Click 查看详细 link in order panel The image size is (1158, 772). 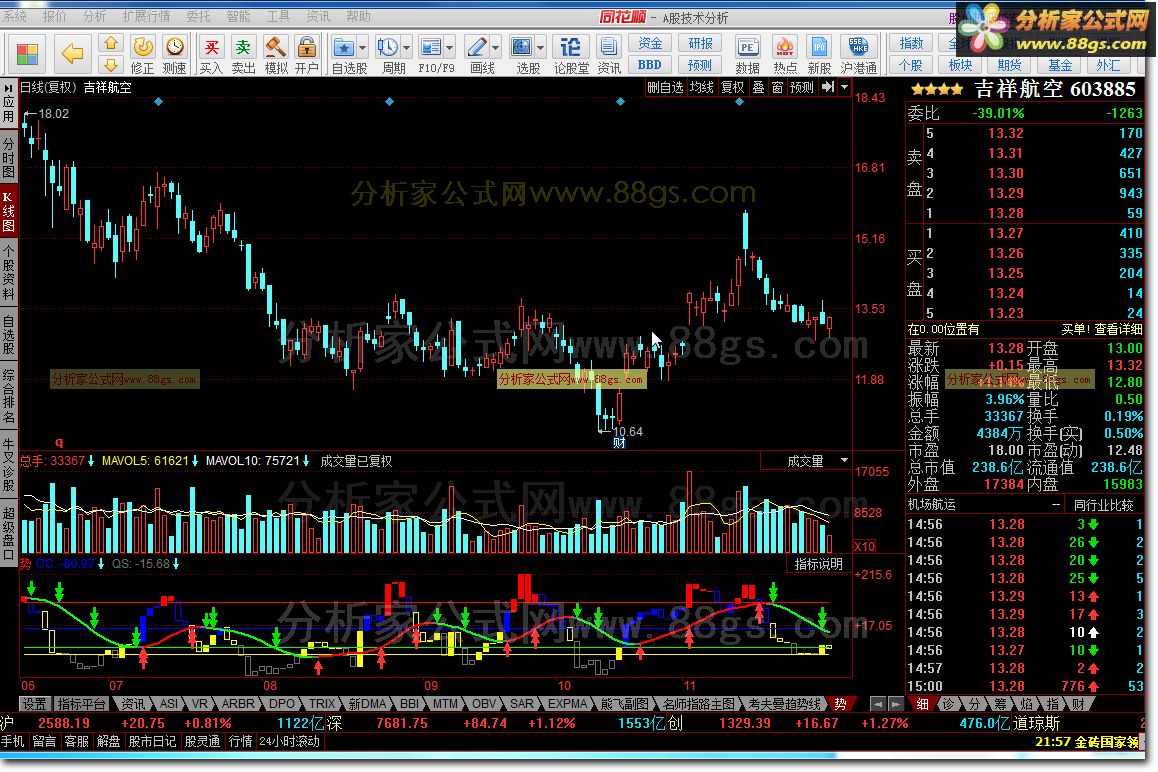(x=1118, y=329)
